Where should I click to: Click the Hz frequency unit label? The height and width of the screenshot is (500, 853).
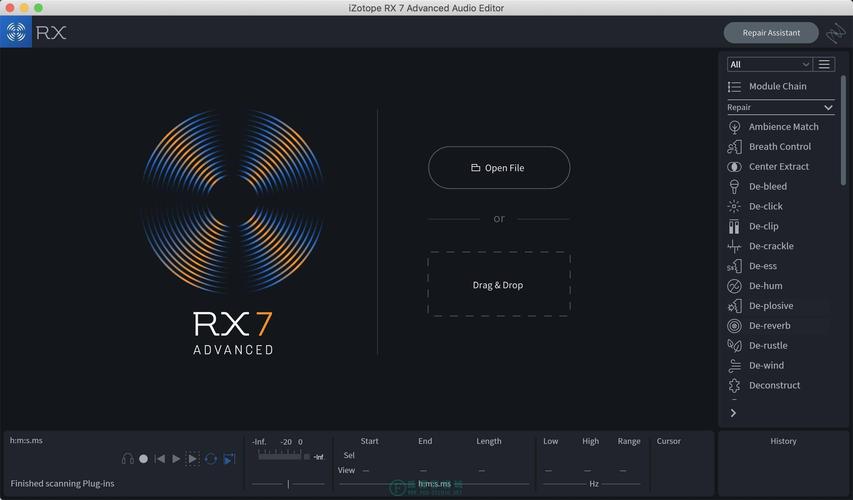point(594,483)
